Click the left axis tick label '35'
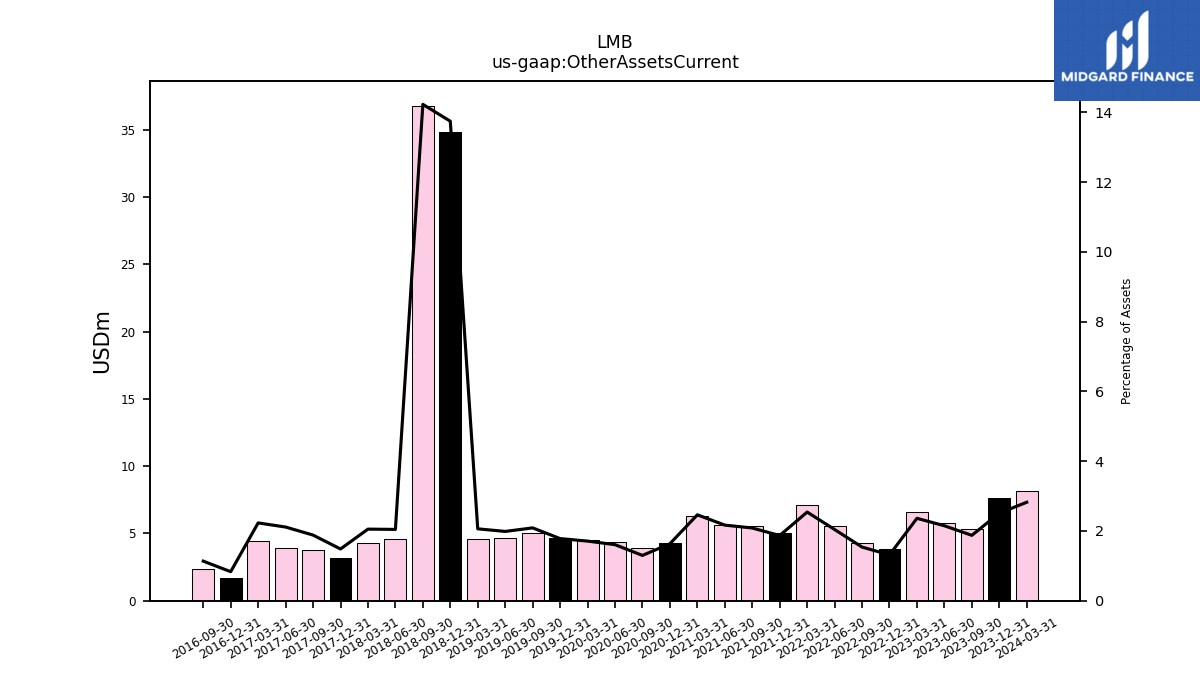Viewport: 1200px width, 675px height. point(128,131)
